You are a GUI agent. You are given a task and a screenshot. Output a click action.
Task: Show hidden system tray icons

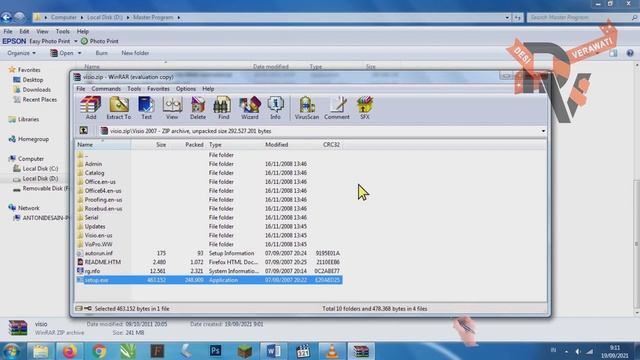pos(567,351)
